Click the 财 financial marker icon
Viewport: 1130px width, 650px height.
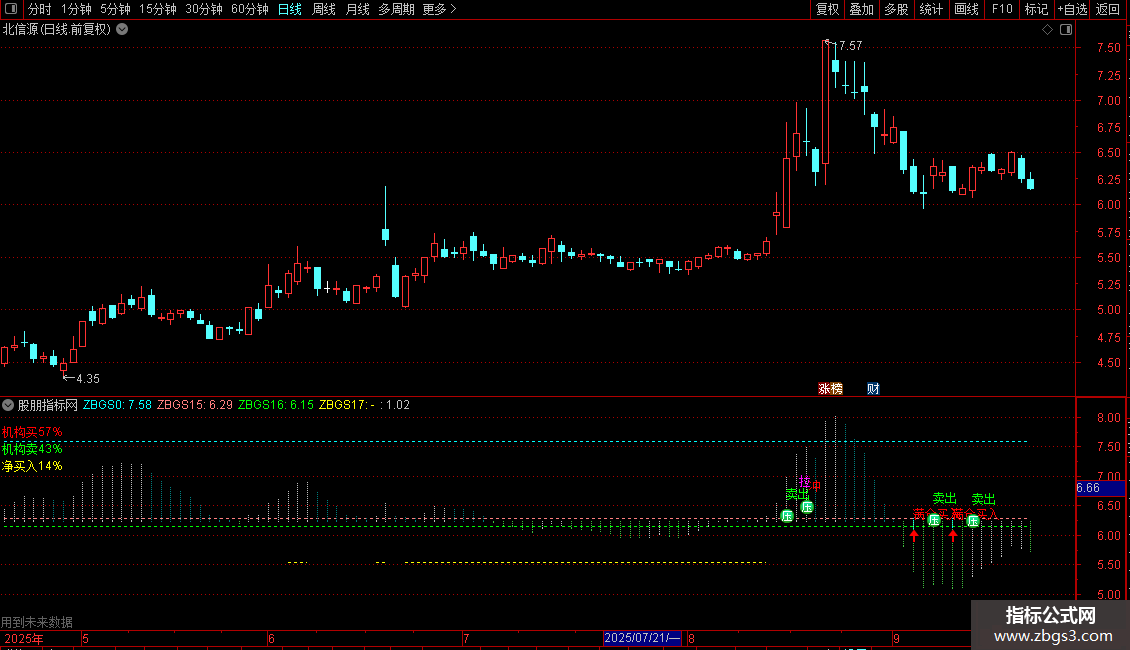(x=873, y=388)
